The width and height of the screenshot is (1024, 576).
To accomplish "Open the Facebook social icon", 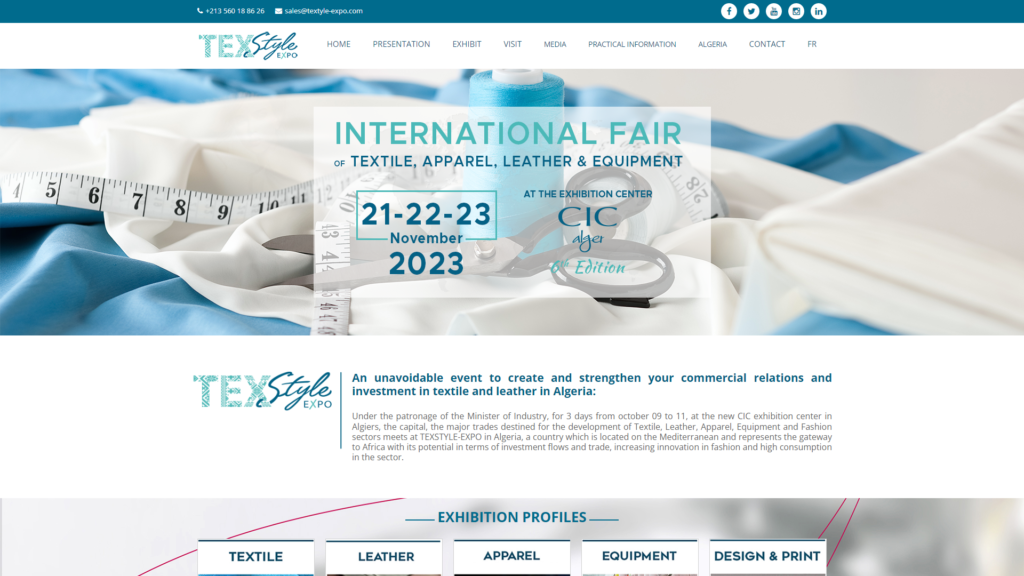I will (729, 11).
